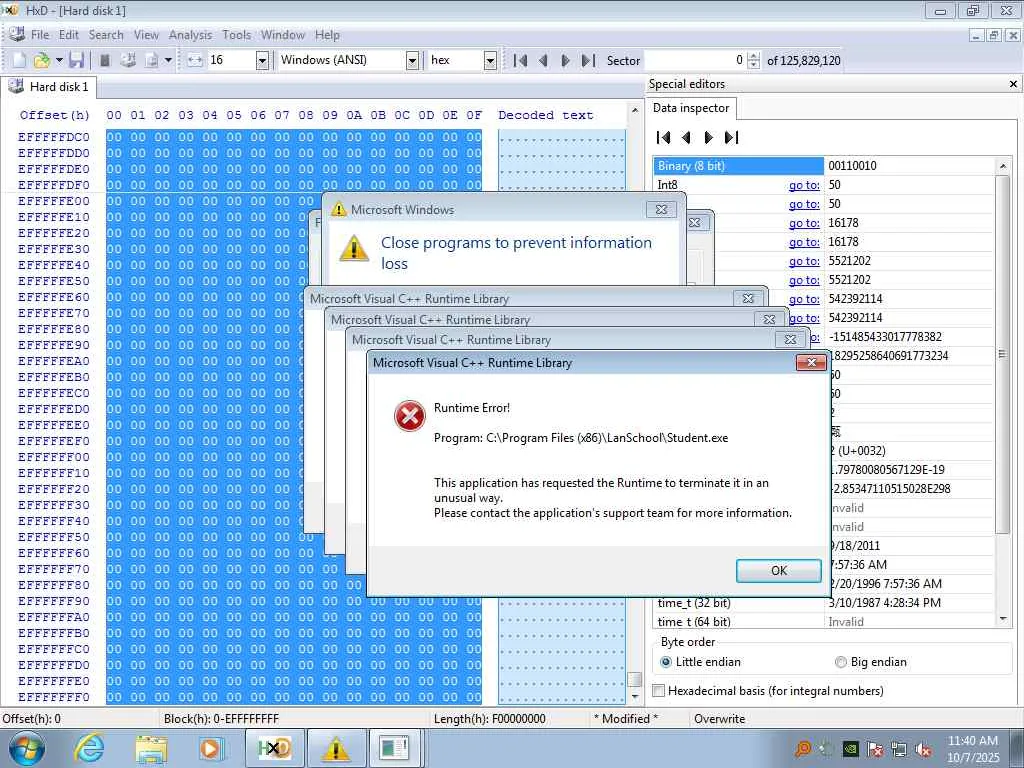
Task: Open the hex offset base dropdown
Action: [x=490, y=60]
